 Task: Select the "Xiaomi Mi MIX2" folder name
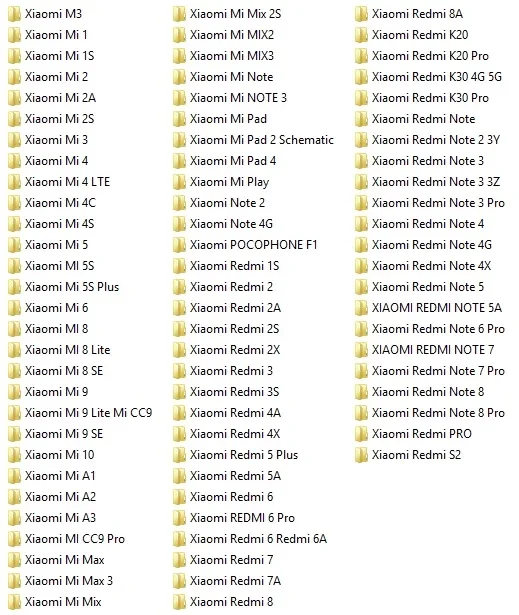[232, 35]
